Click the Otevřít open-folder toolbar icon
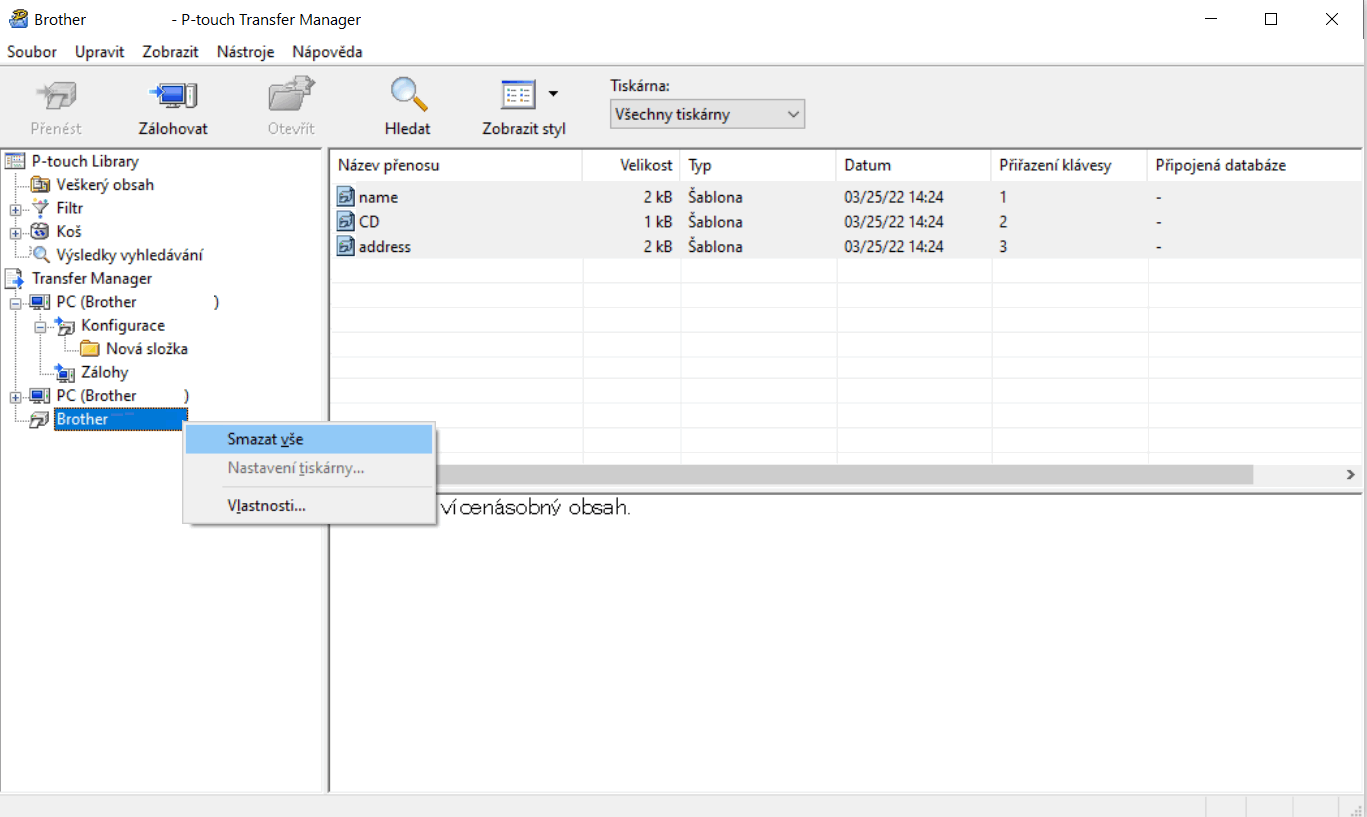 [x=291, y=96]
